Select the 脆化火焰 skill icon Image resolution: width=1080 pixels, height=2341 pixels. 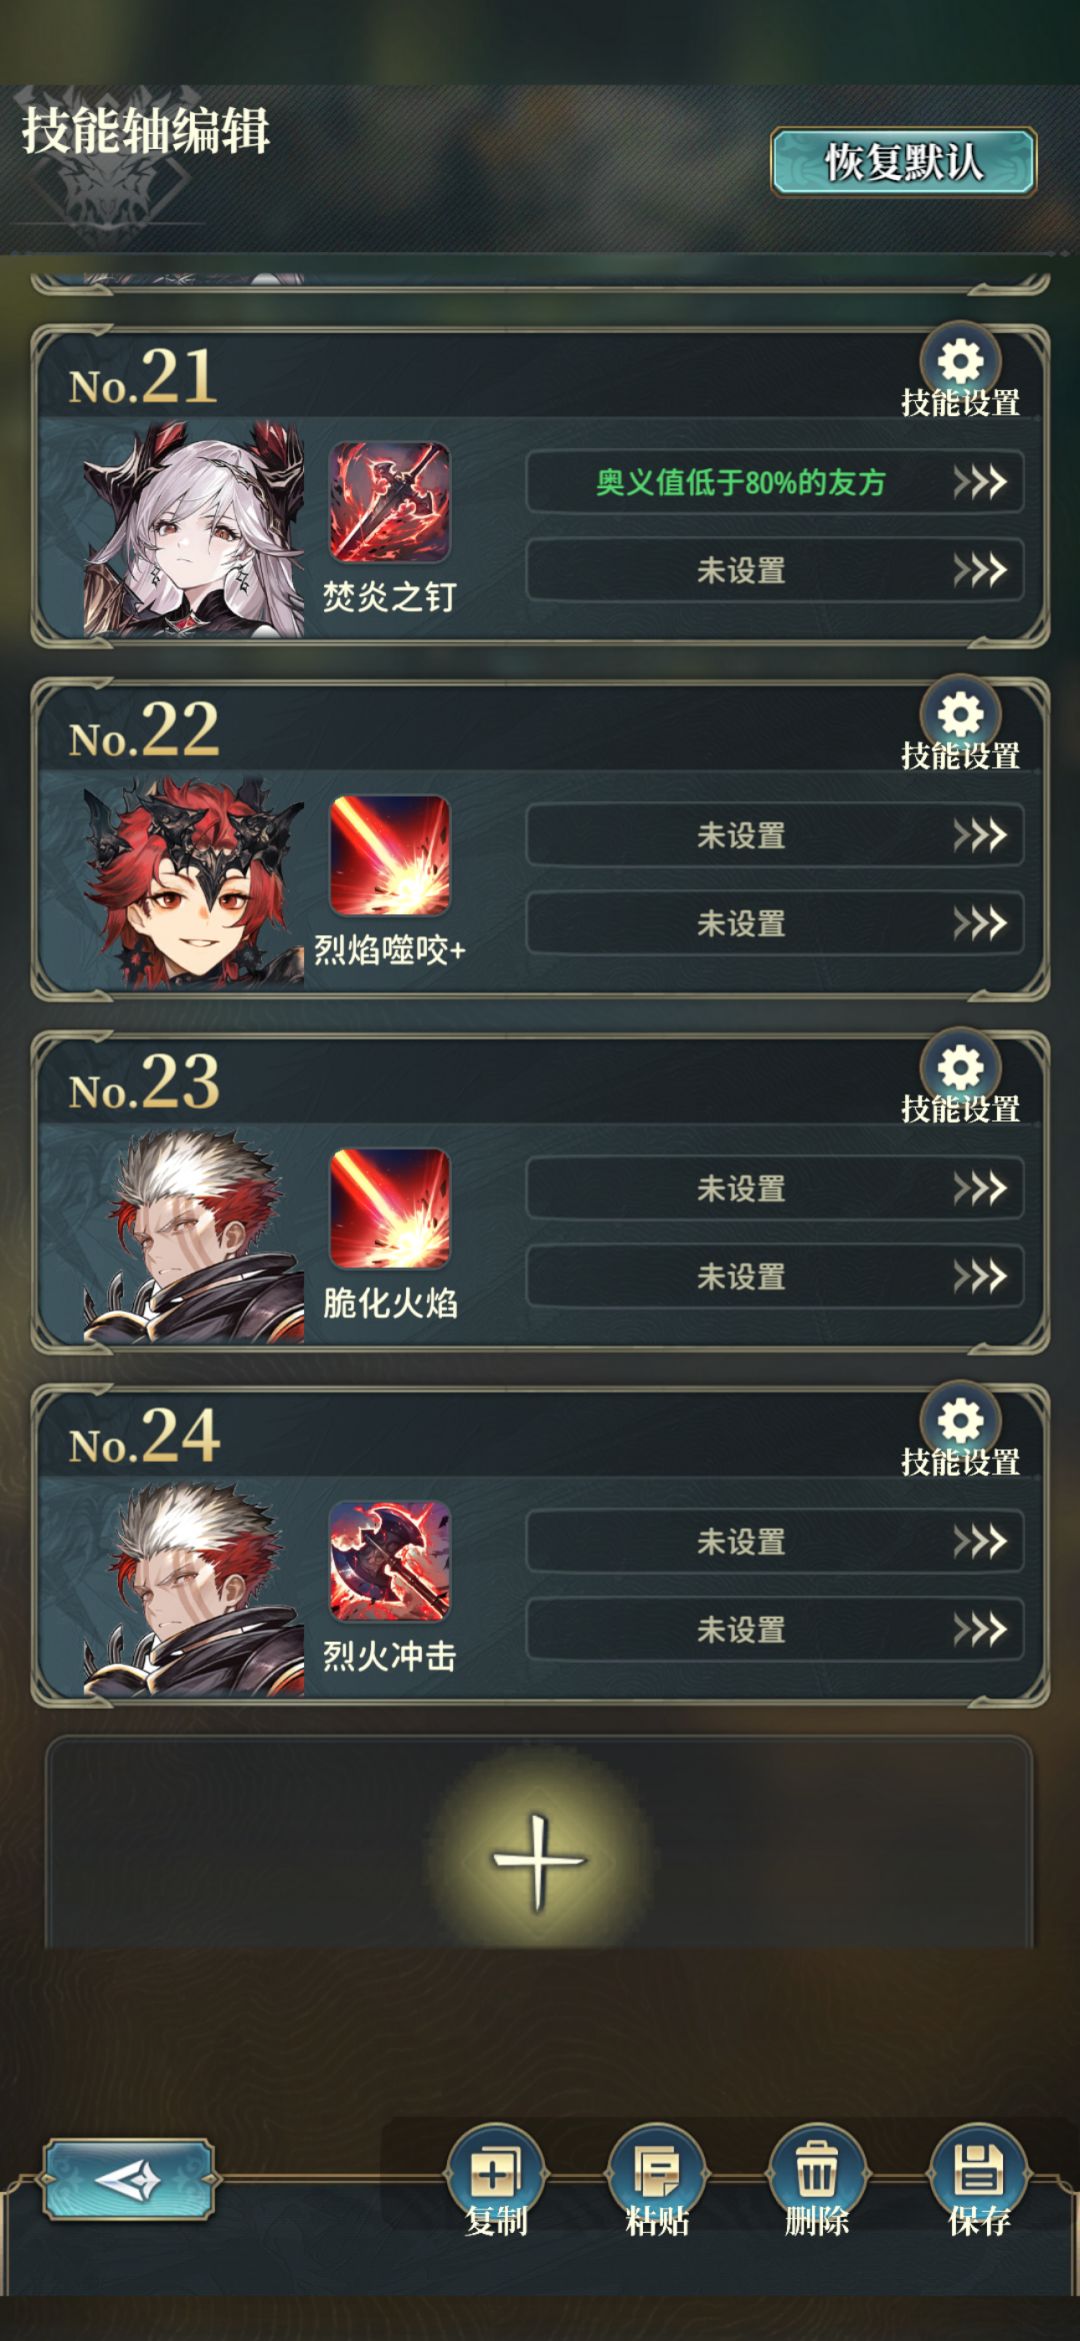click(x=390, y=1209)
